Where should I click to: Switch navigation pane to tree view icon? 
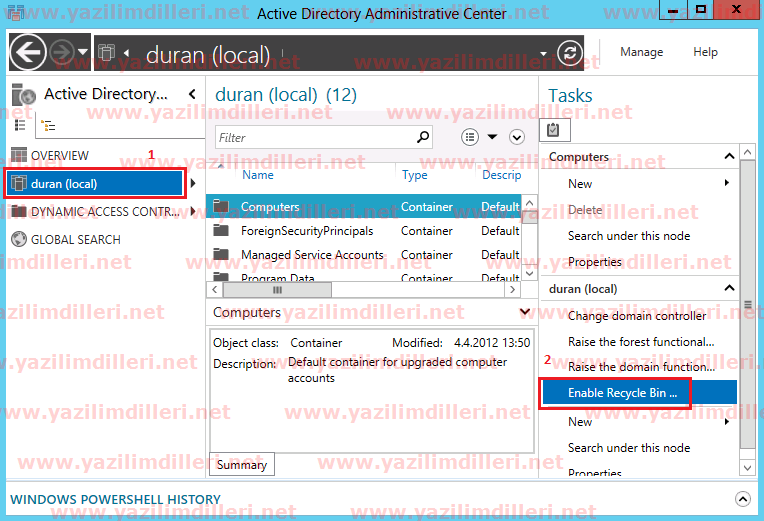point(47,126)
